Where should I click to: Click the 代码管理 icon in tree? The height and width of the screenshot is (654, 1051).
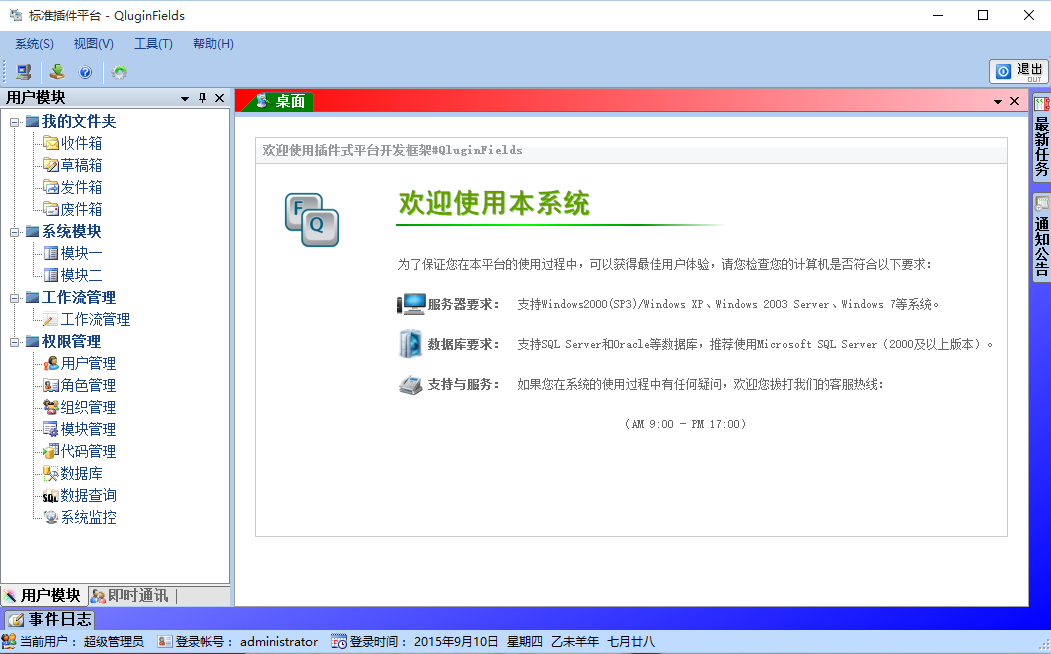coord(51,451)
